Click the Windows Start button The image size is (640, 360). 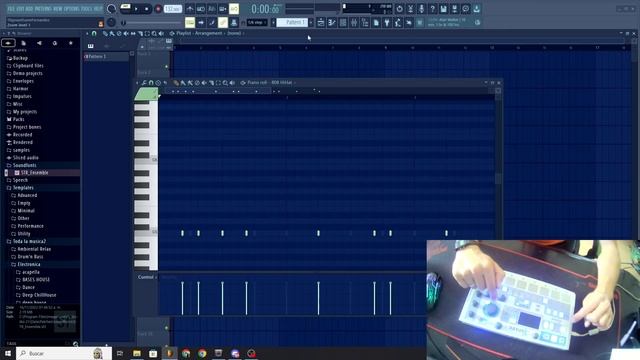(8, 353)
